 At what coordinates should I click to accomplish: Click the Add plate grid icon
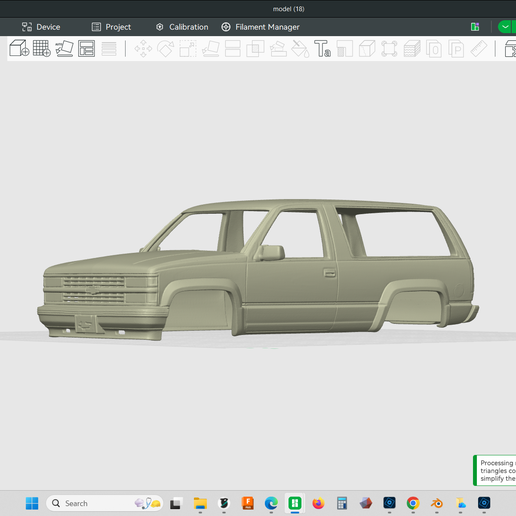point(42,49)
